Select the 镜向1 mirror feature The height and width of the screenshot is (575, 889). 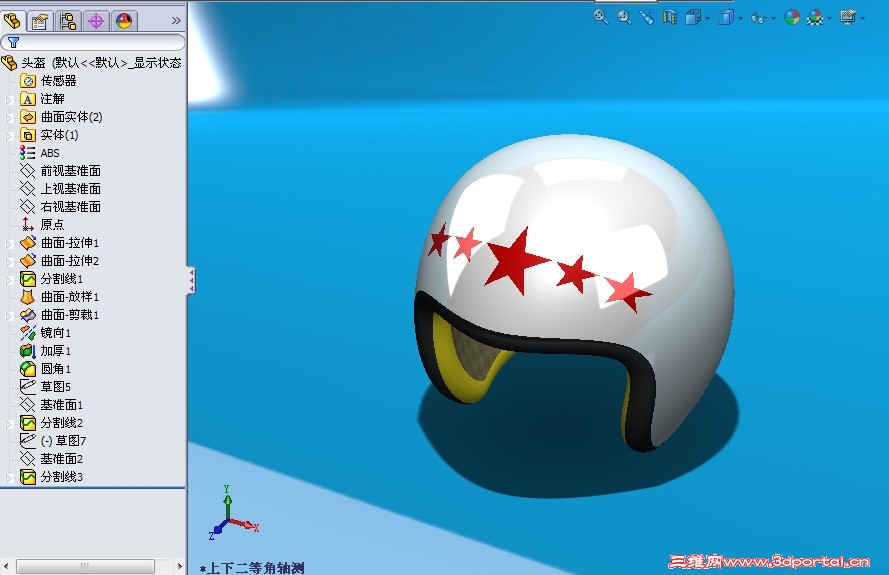tap(45, 333)
